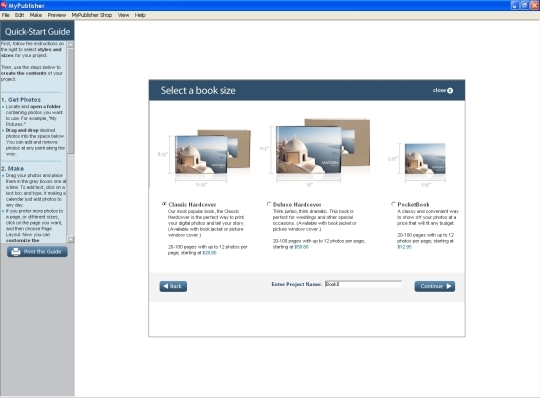Open the Make menu

coord(36,15)
